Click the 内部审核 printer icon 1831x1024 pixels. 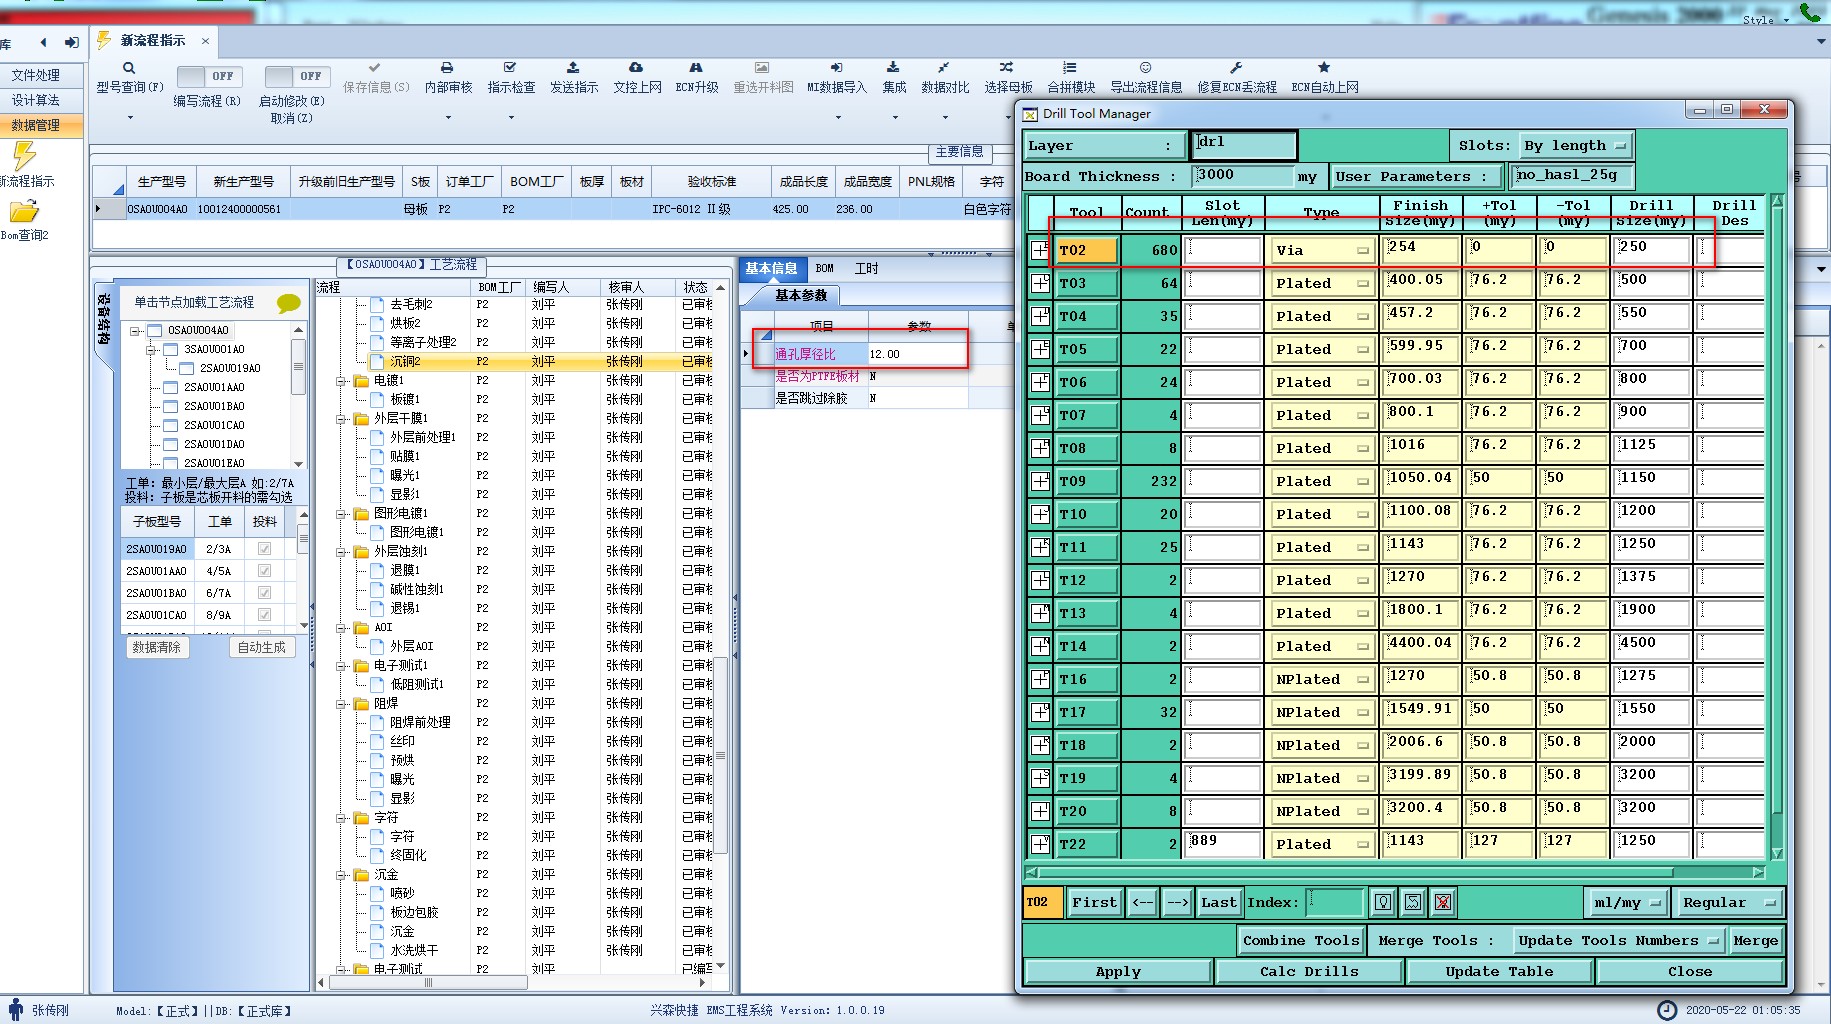[x=447, y=68]
